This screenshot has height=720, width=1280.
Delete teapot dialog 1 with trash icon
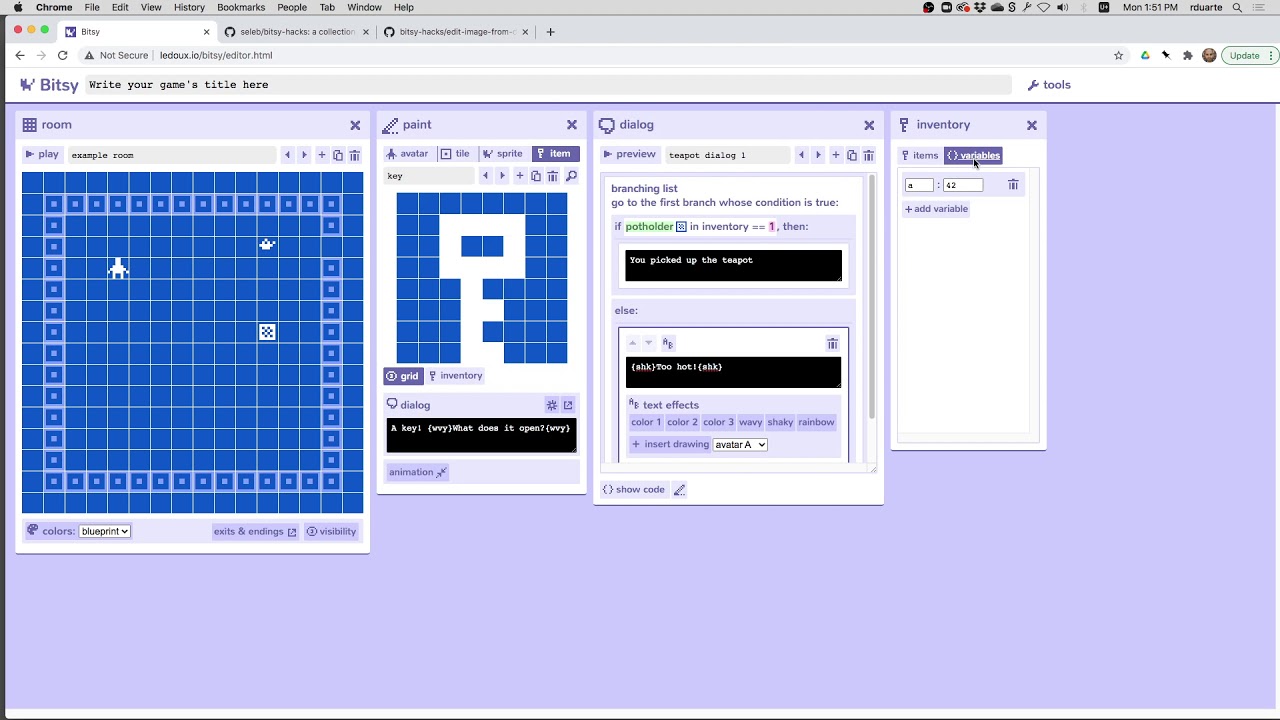point(868,155)
